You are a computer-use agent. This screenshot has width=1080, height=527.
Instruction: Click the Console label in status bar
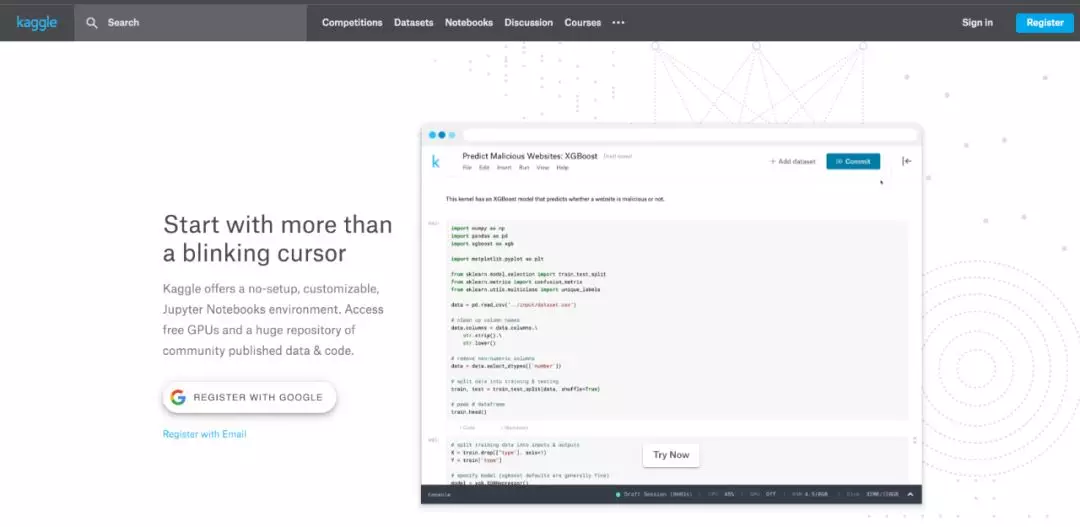(439, 494)
